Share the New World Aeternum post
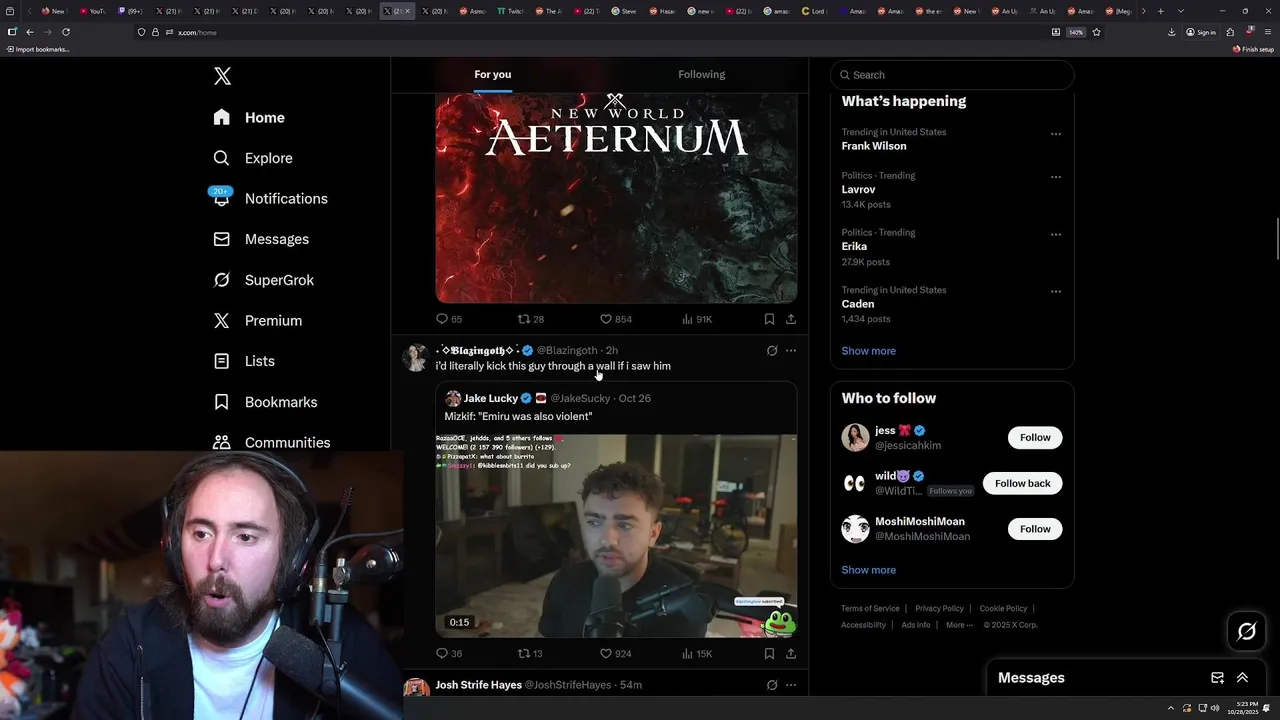This screenshot has width=1280, height=720. point(791,319)
